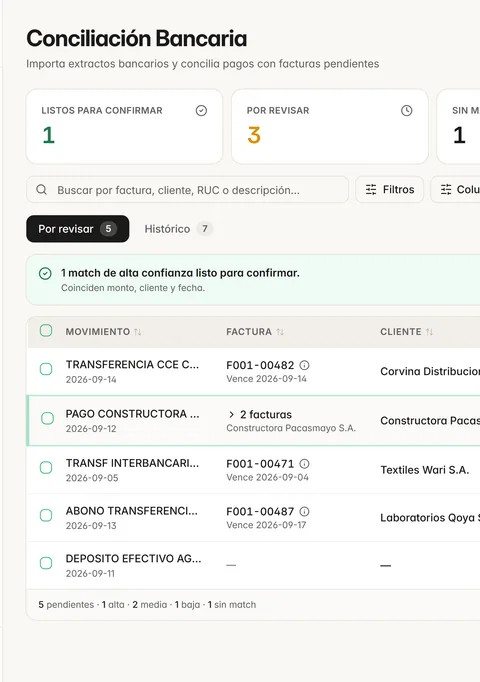Click the Vence 2026-09-04 due date
Viewport: 480px width, 682px height.
tap(267, 477)
